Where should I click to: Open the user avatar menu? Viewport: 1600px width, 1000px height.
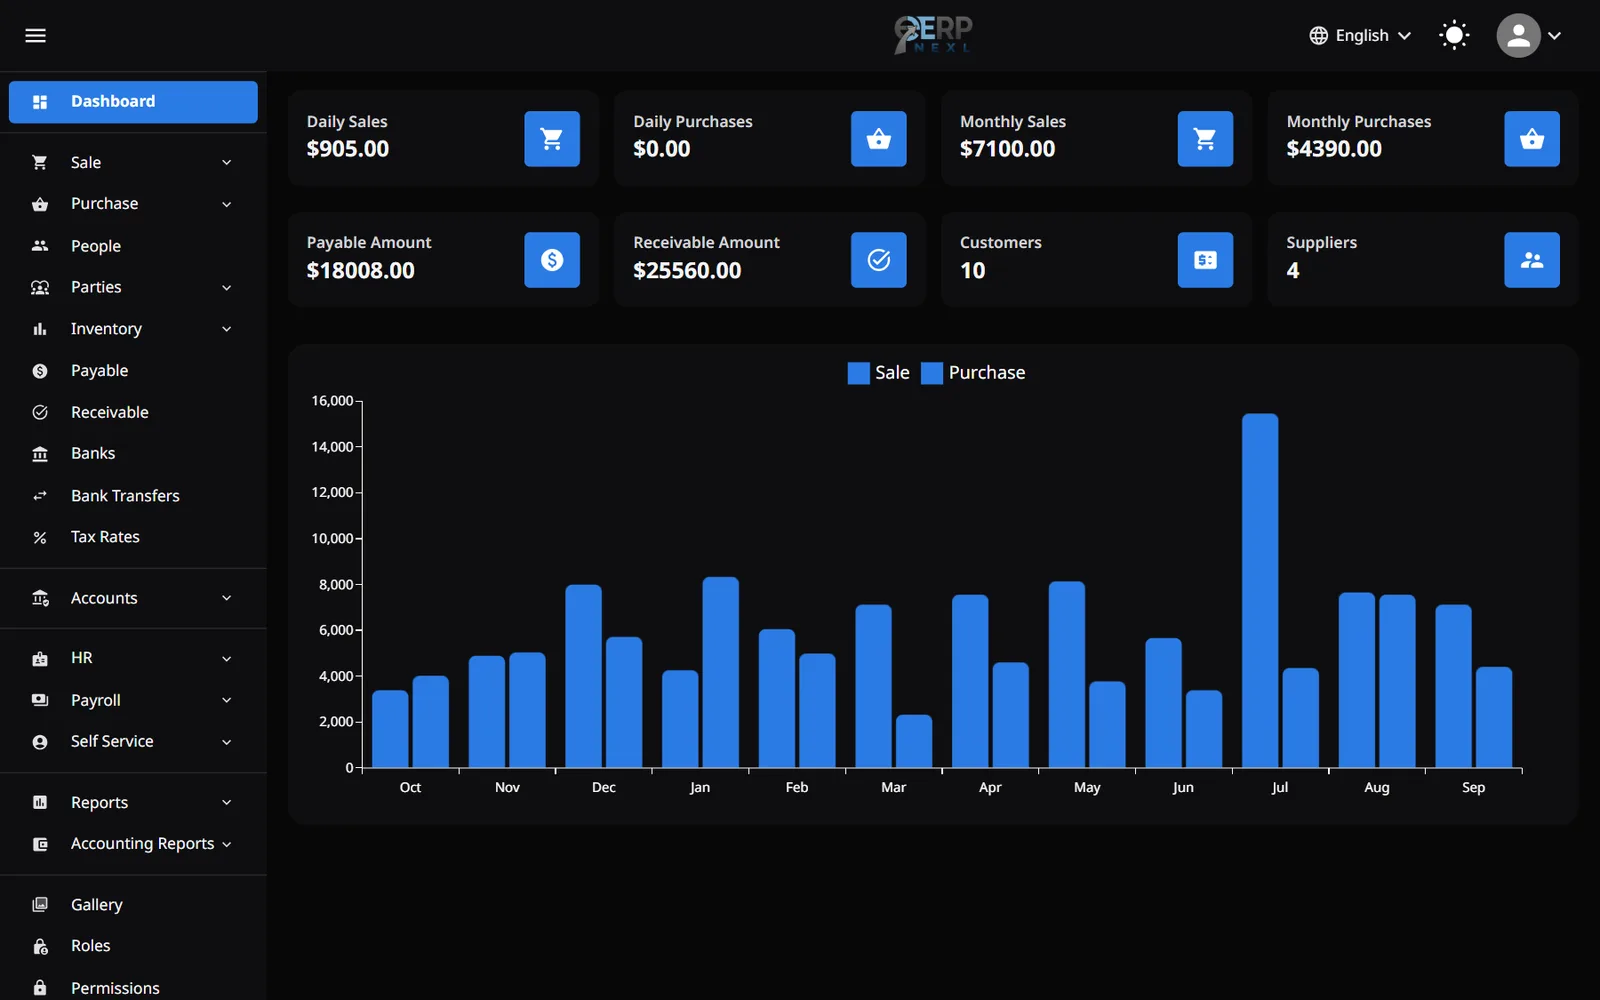pyautogui.click(x=1528, y=36)
